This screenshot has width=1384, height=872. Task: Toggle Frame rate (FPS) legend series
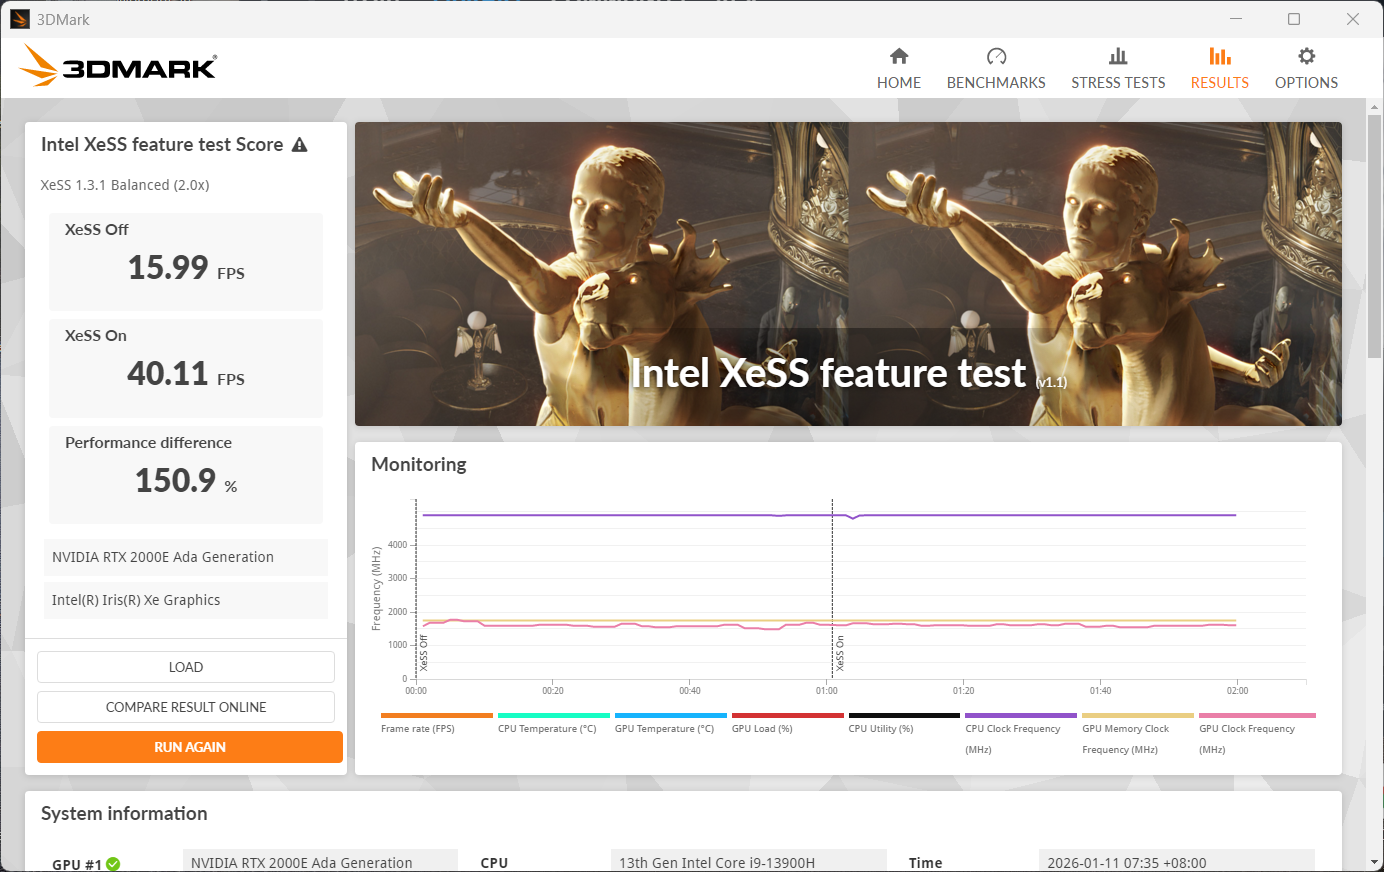[418, 729]
